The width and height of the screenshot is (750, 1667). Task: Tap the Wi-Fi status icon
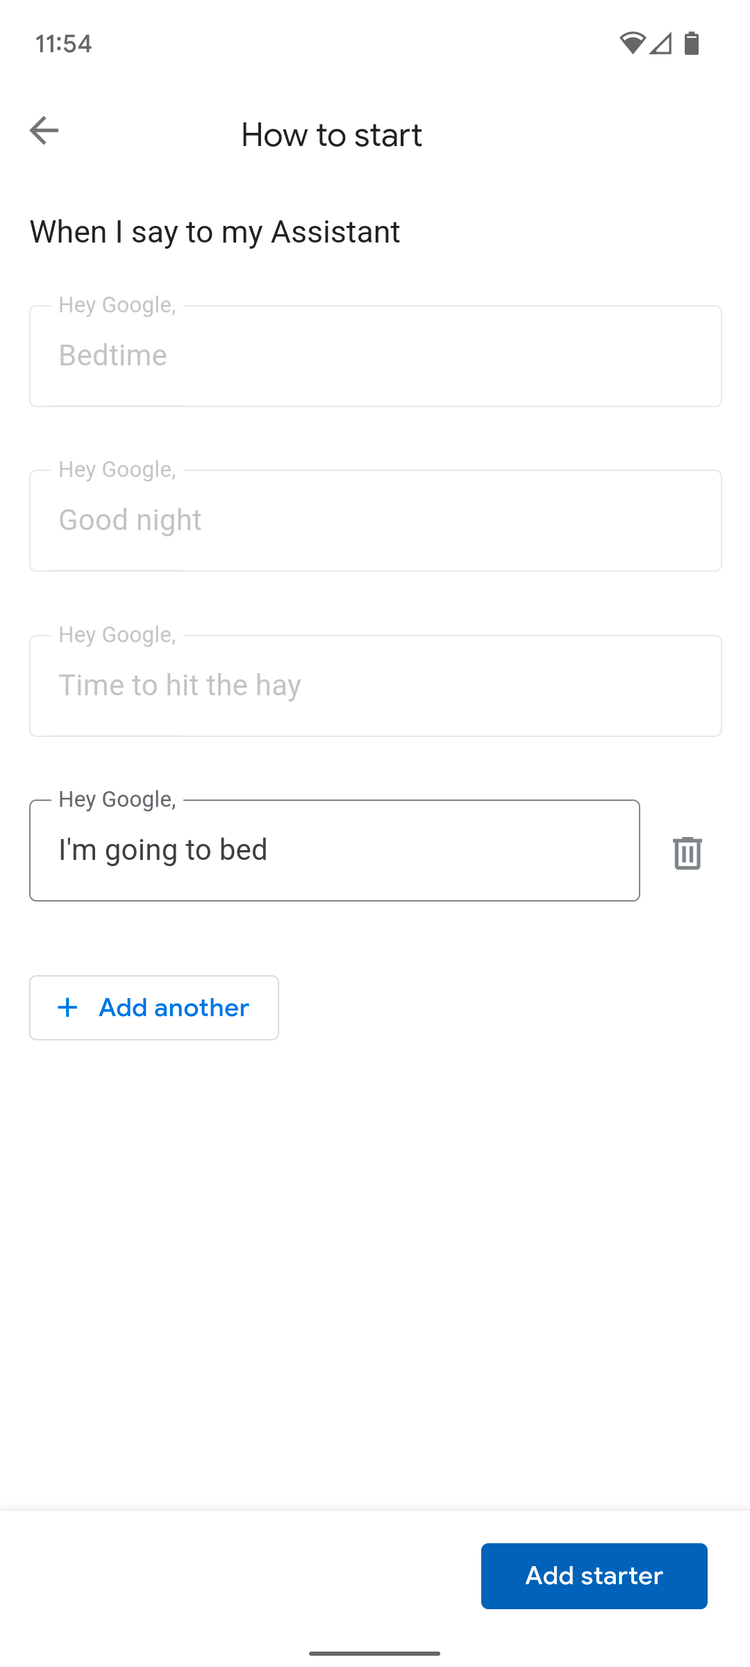[632, 43]
